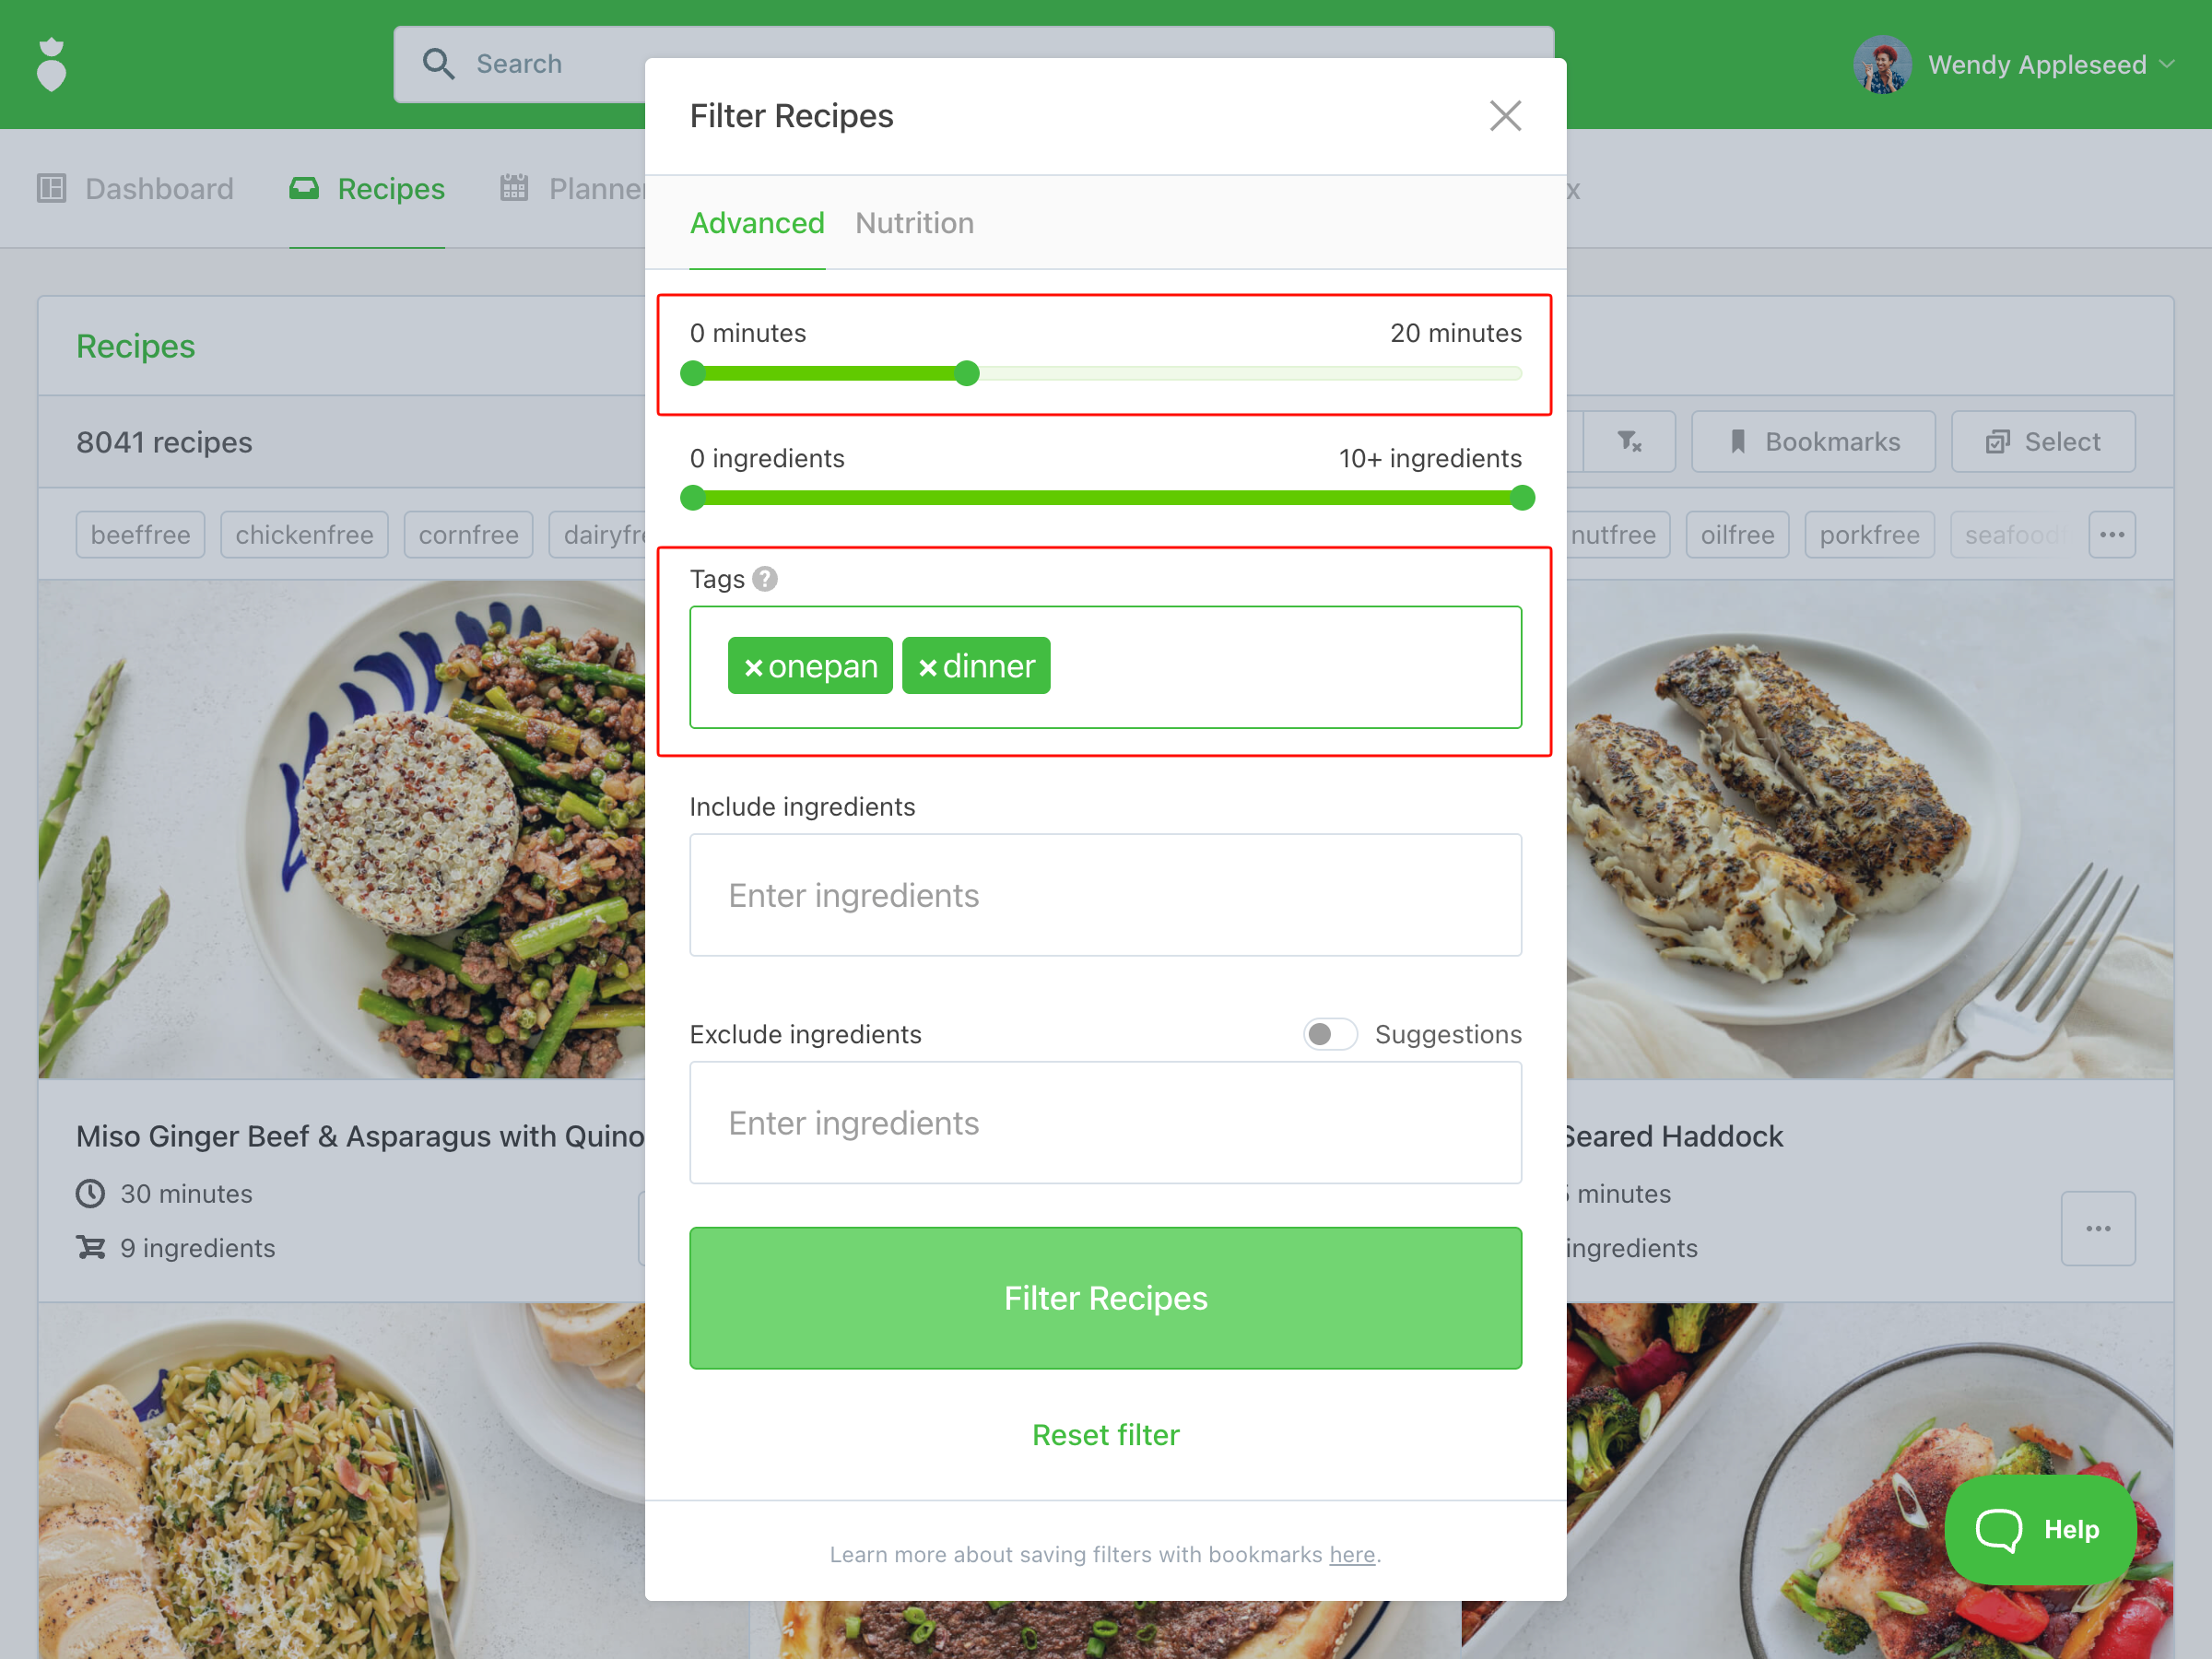This screenshot has width=2212, height=1659.
Task: Click the Tags help question mark icon
Action: [765, 579]
